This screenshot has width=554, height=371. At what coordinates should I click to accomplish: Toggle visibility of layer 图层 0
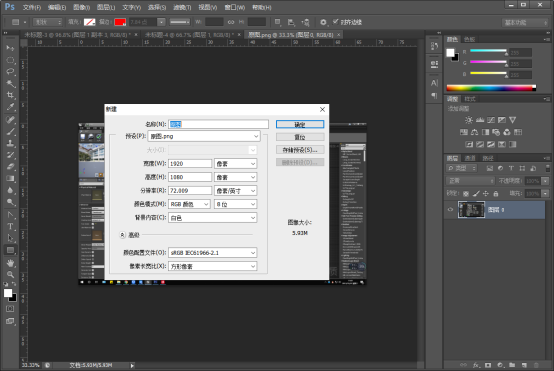(x=450, y=210)
